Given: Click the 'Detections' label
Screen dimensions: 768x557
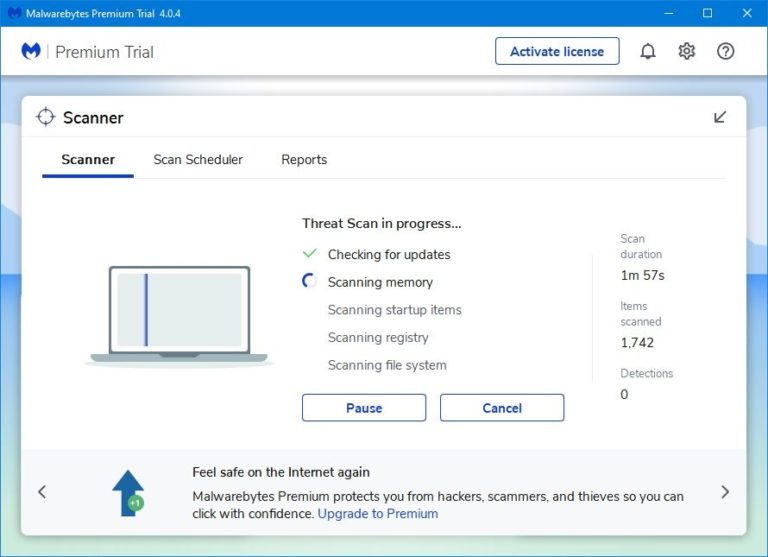Looking at the screenshot, I should click(x=647, y=373).
